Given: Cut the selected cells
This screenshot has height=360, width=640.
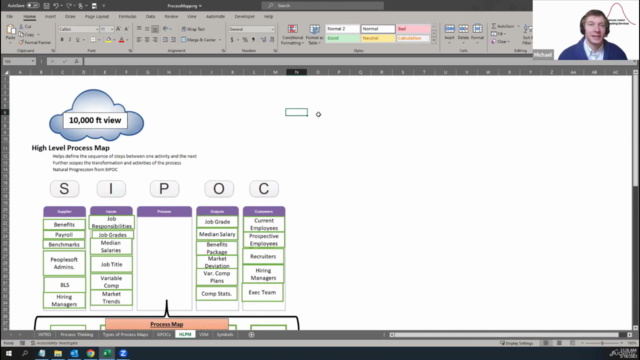Looking at the screenshot, I should 25,27.
